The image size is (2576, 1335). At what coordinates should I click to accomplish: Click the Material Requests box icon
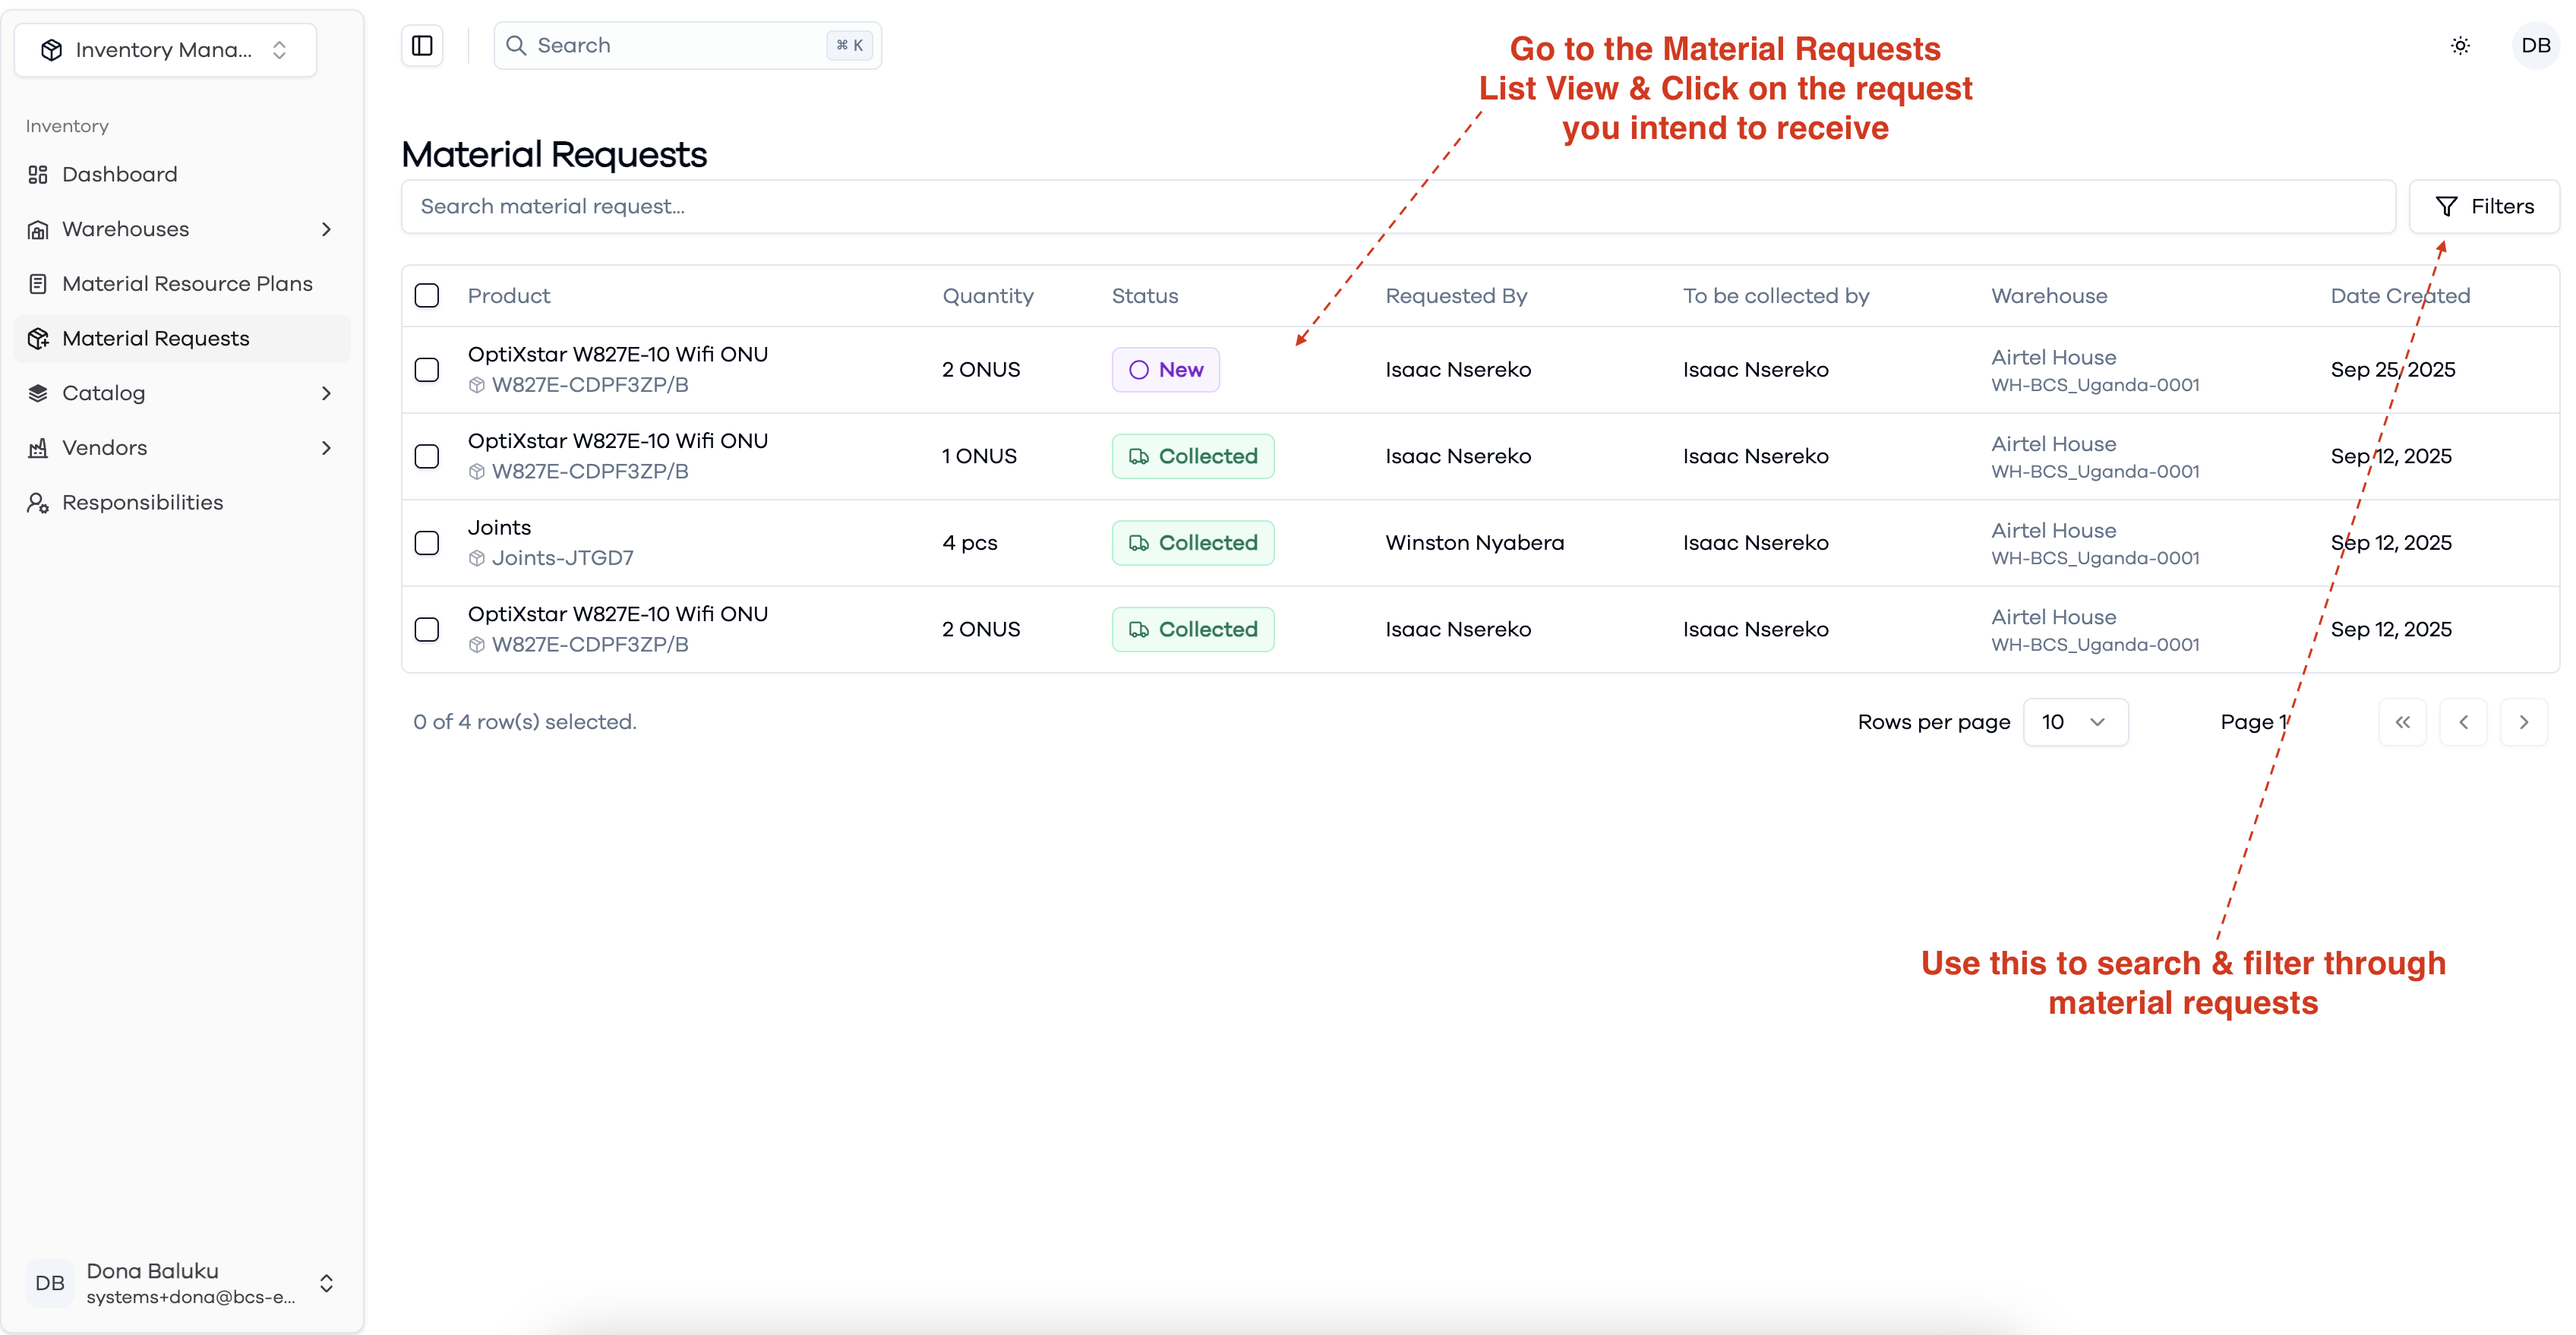38,339
